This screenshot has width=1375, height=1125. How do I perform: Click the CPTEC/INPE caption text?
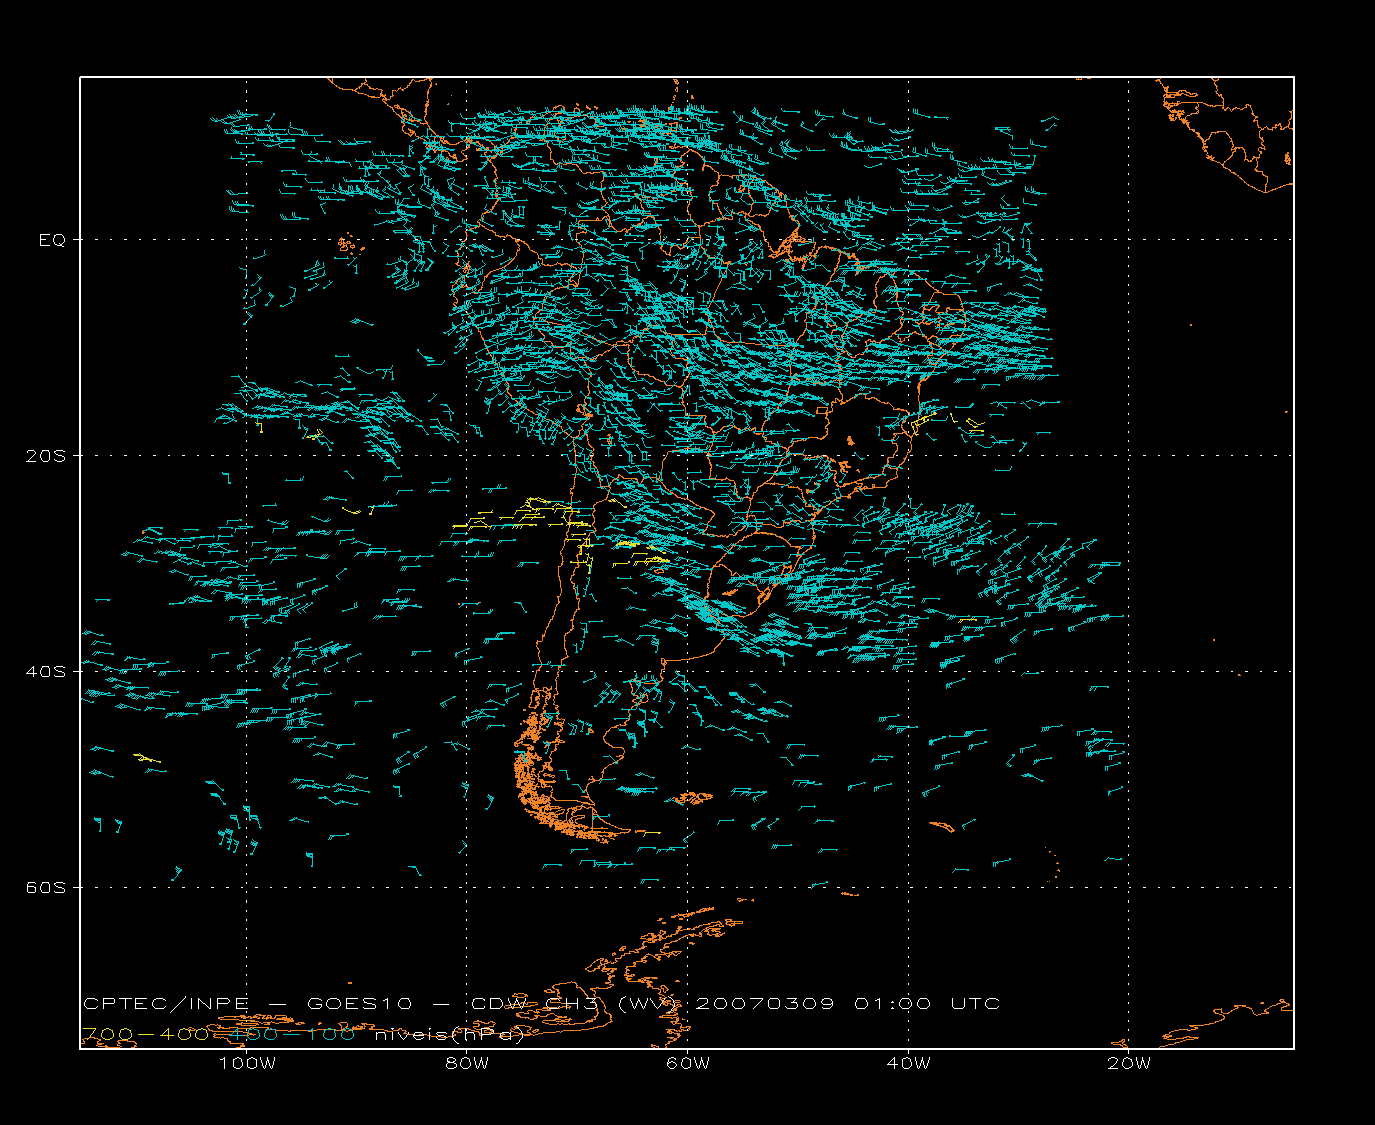point(166,1004)
